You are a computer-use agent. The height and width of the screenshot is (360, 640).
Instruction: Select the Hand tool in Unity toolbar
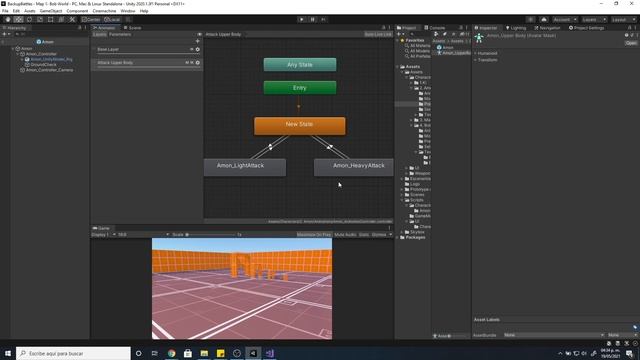pos(8,20)
